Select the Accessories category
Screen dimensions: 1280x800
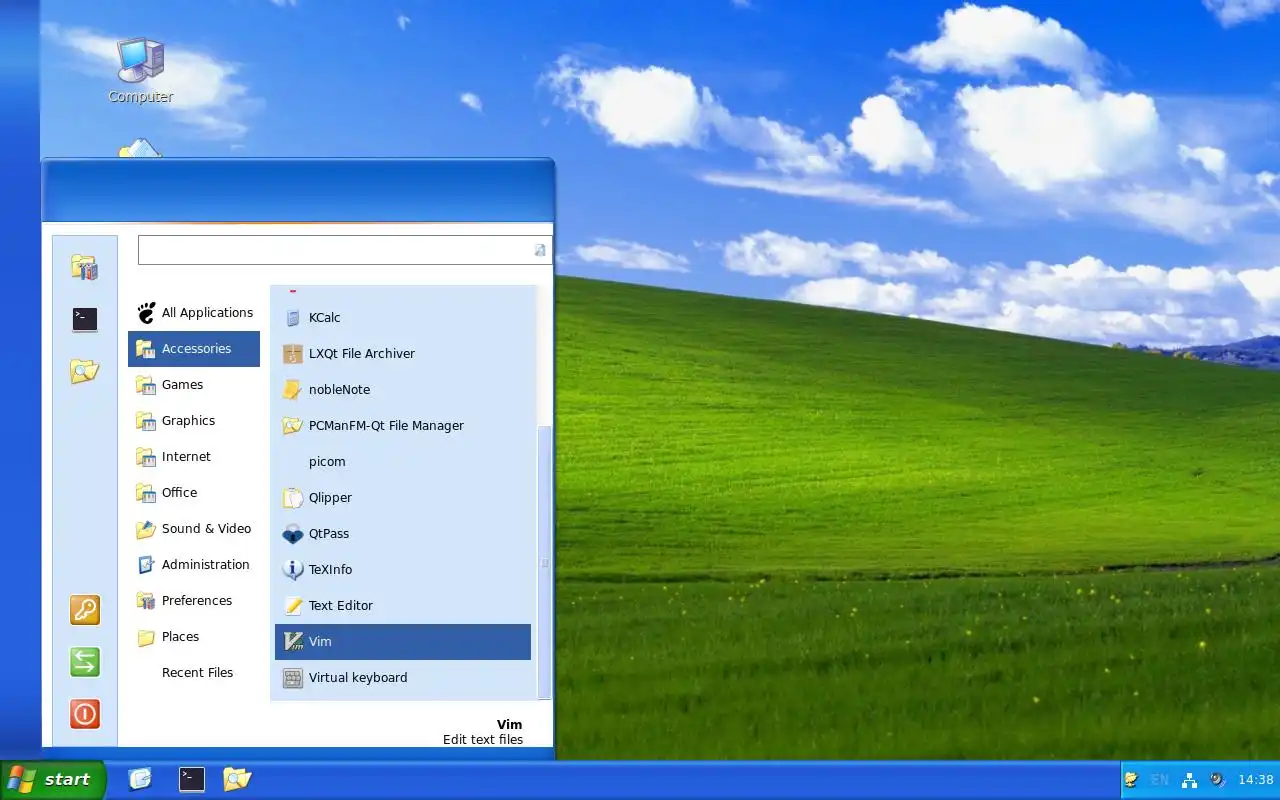coord(194,348)
